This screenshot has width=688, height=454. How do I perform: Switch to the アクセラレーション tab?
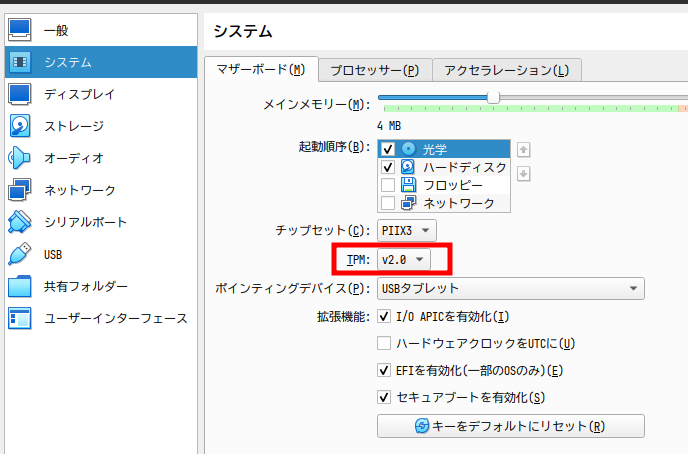pos(506,70)
